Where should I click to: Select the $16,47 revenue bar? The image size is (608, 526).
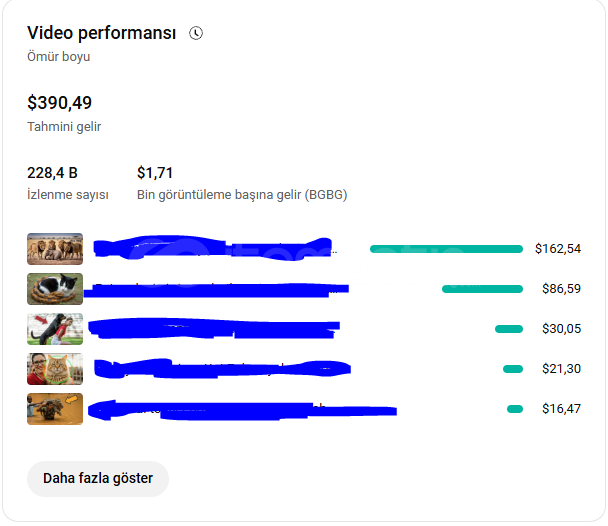tap(515, 409)
